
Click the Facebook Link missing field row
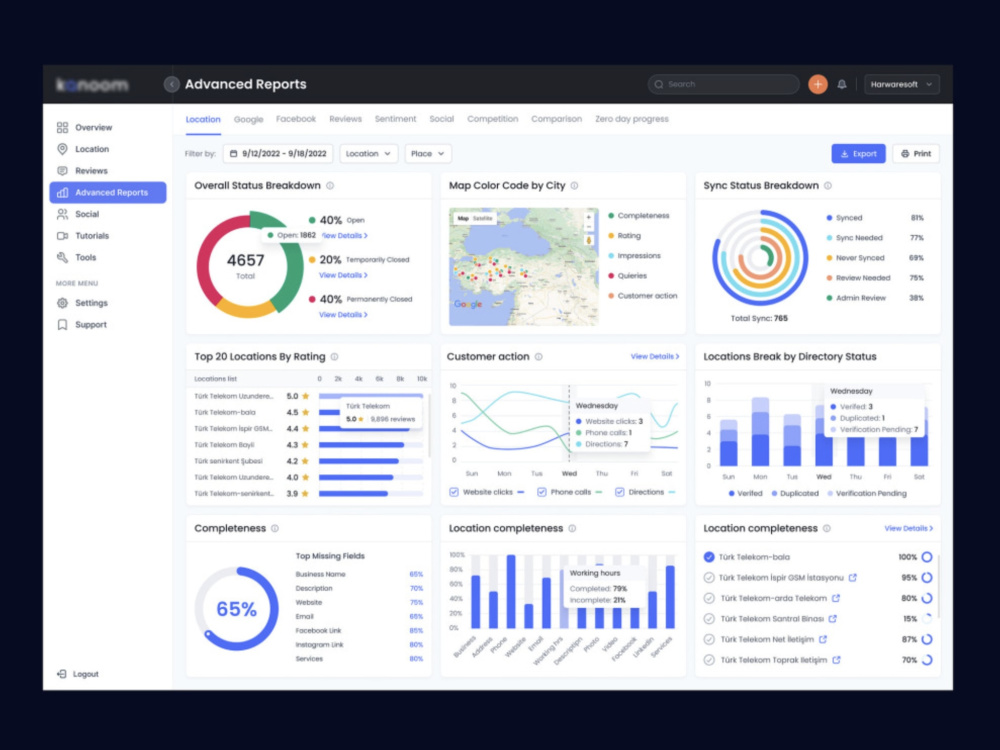[x=359, y=631]
